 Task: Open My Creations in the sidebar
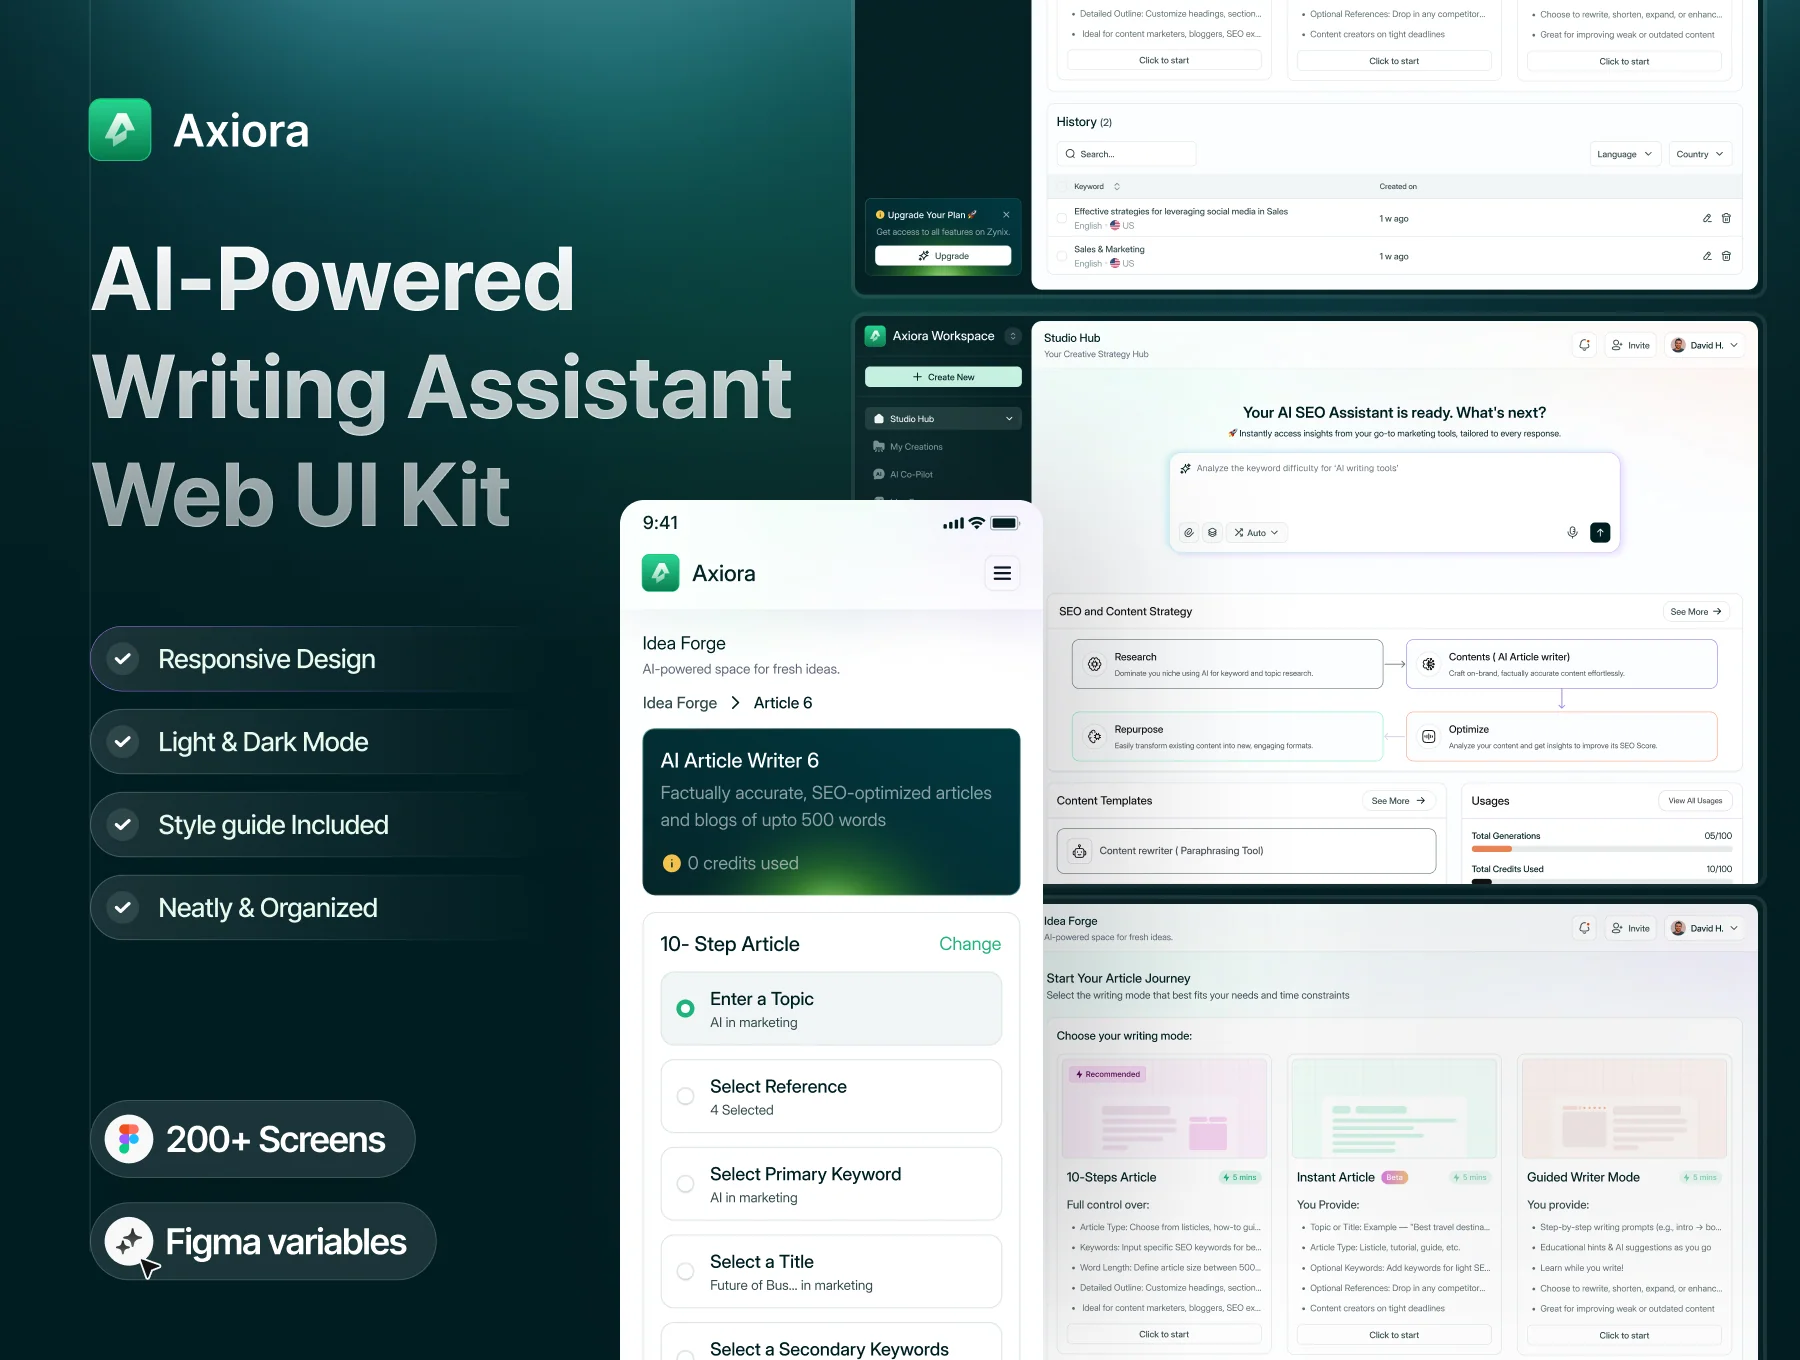point(908,447)
